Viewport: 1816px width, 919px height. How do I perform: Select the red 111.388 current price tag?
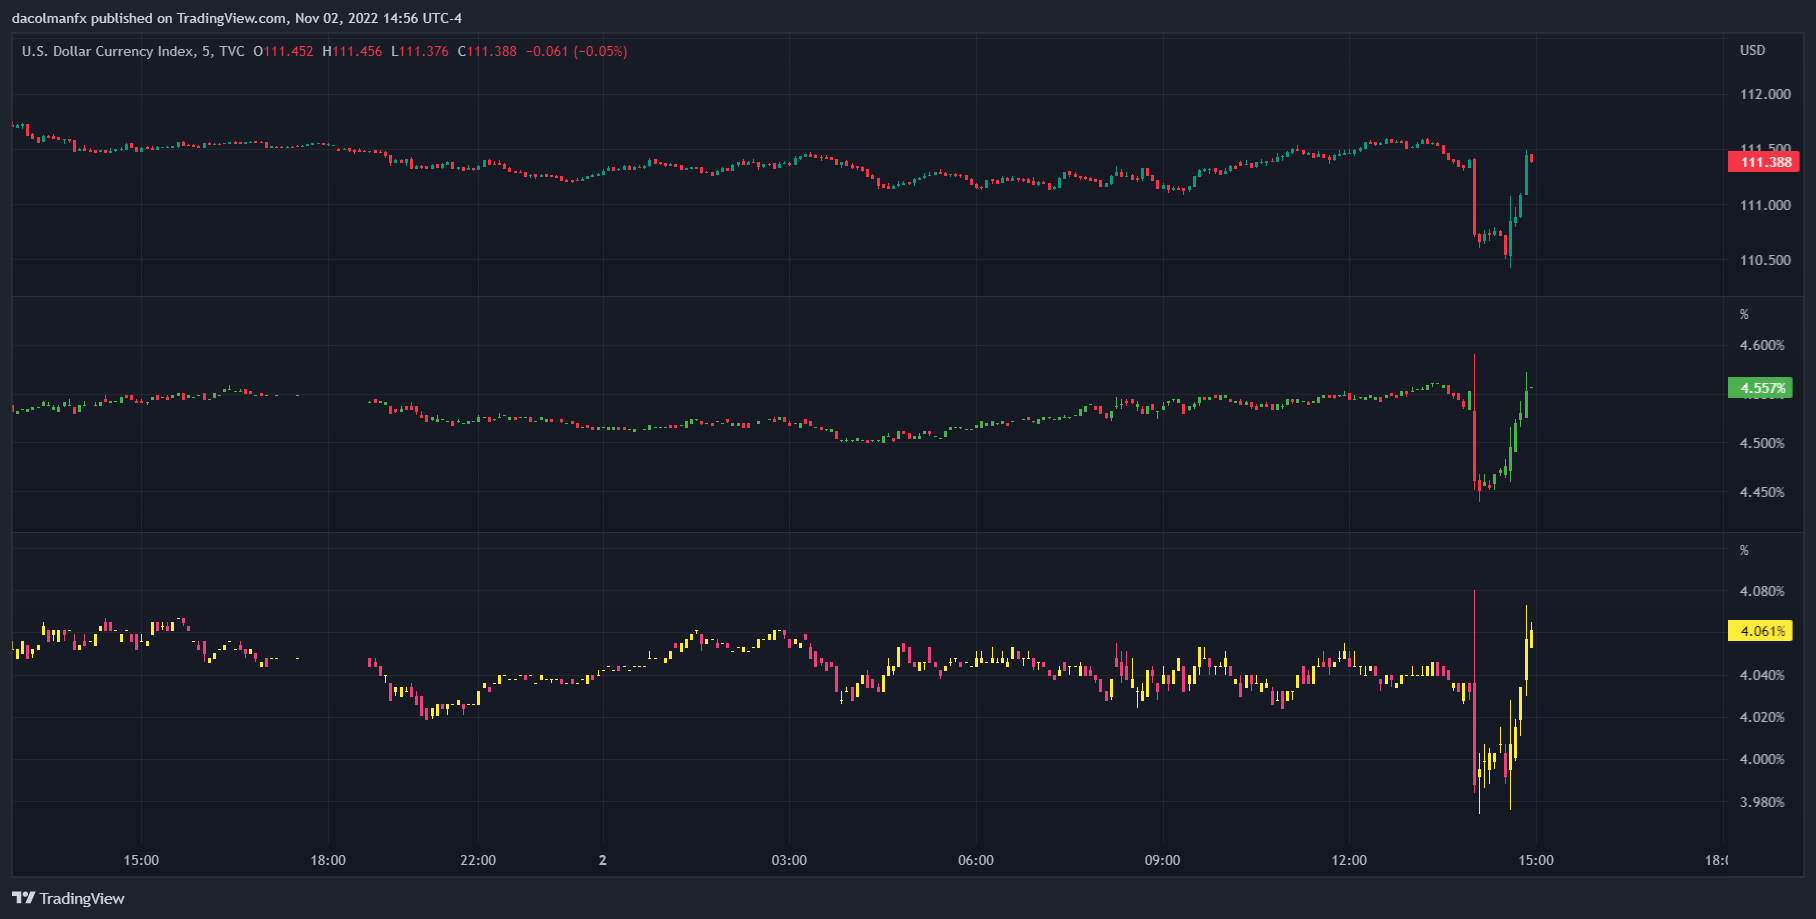pyautogui.click(x=1765, y=162)
